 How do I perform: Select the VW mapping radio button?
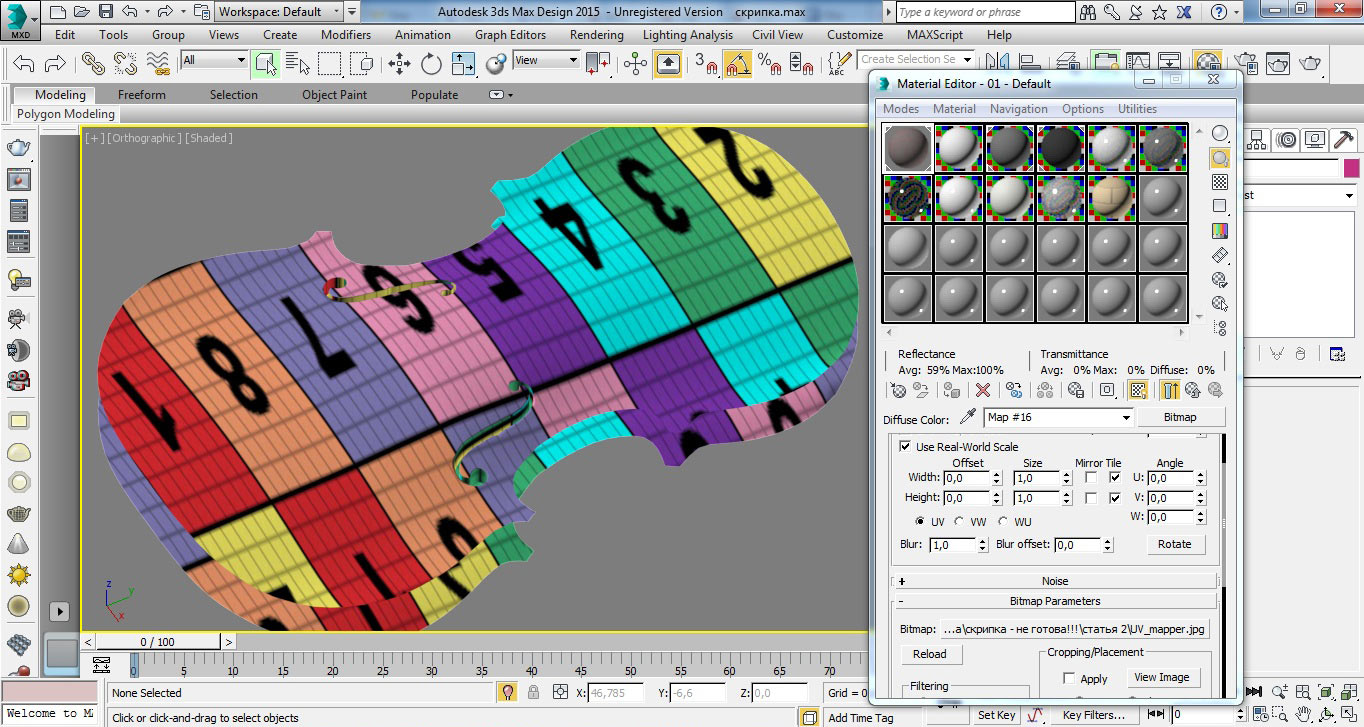click(x=959, y=522)
